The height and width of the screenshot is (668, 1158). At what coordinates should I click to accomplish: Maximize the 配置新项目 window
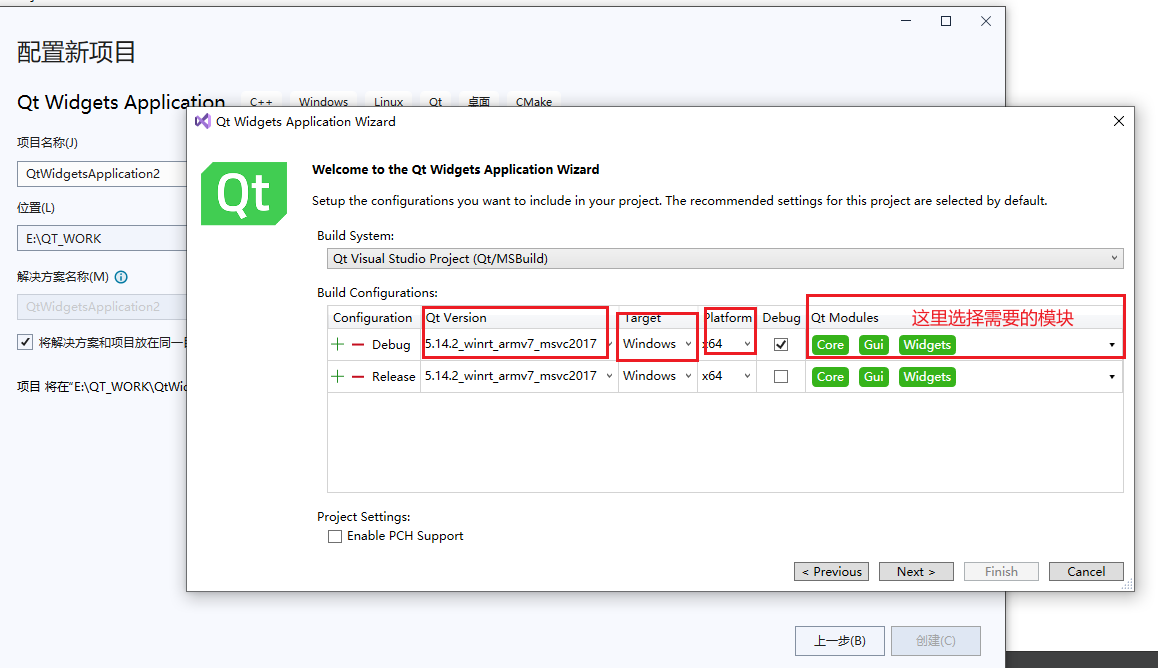946,21
